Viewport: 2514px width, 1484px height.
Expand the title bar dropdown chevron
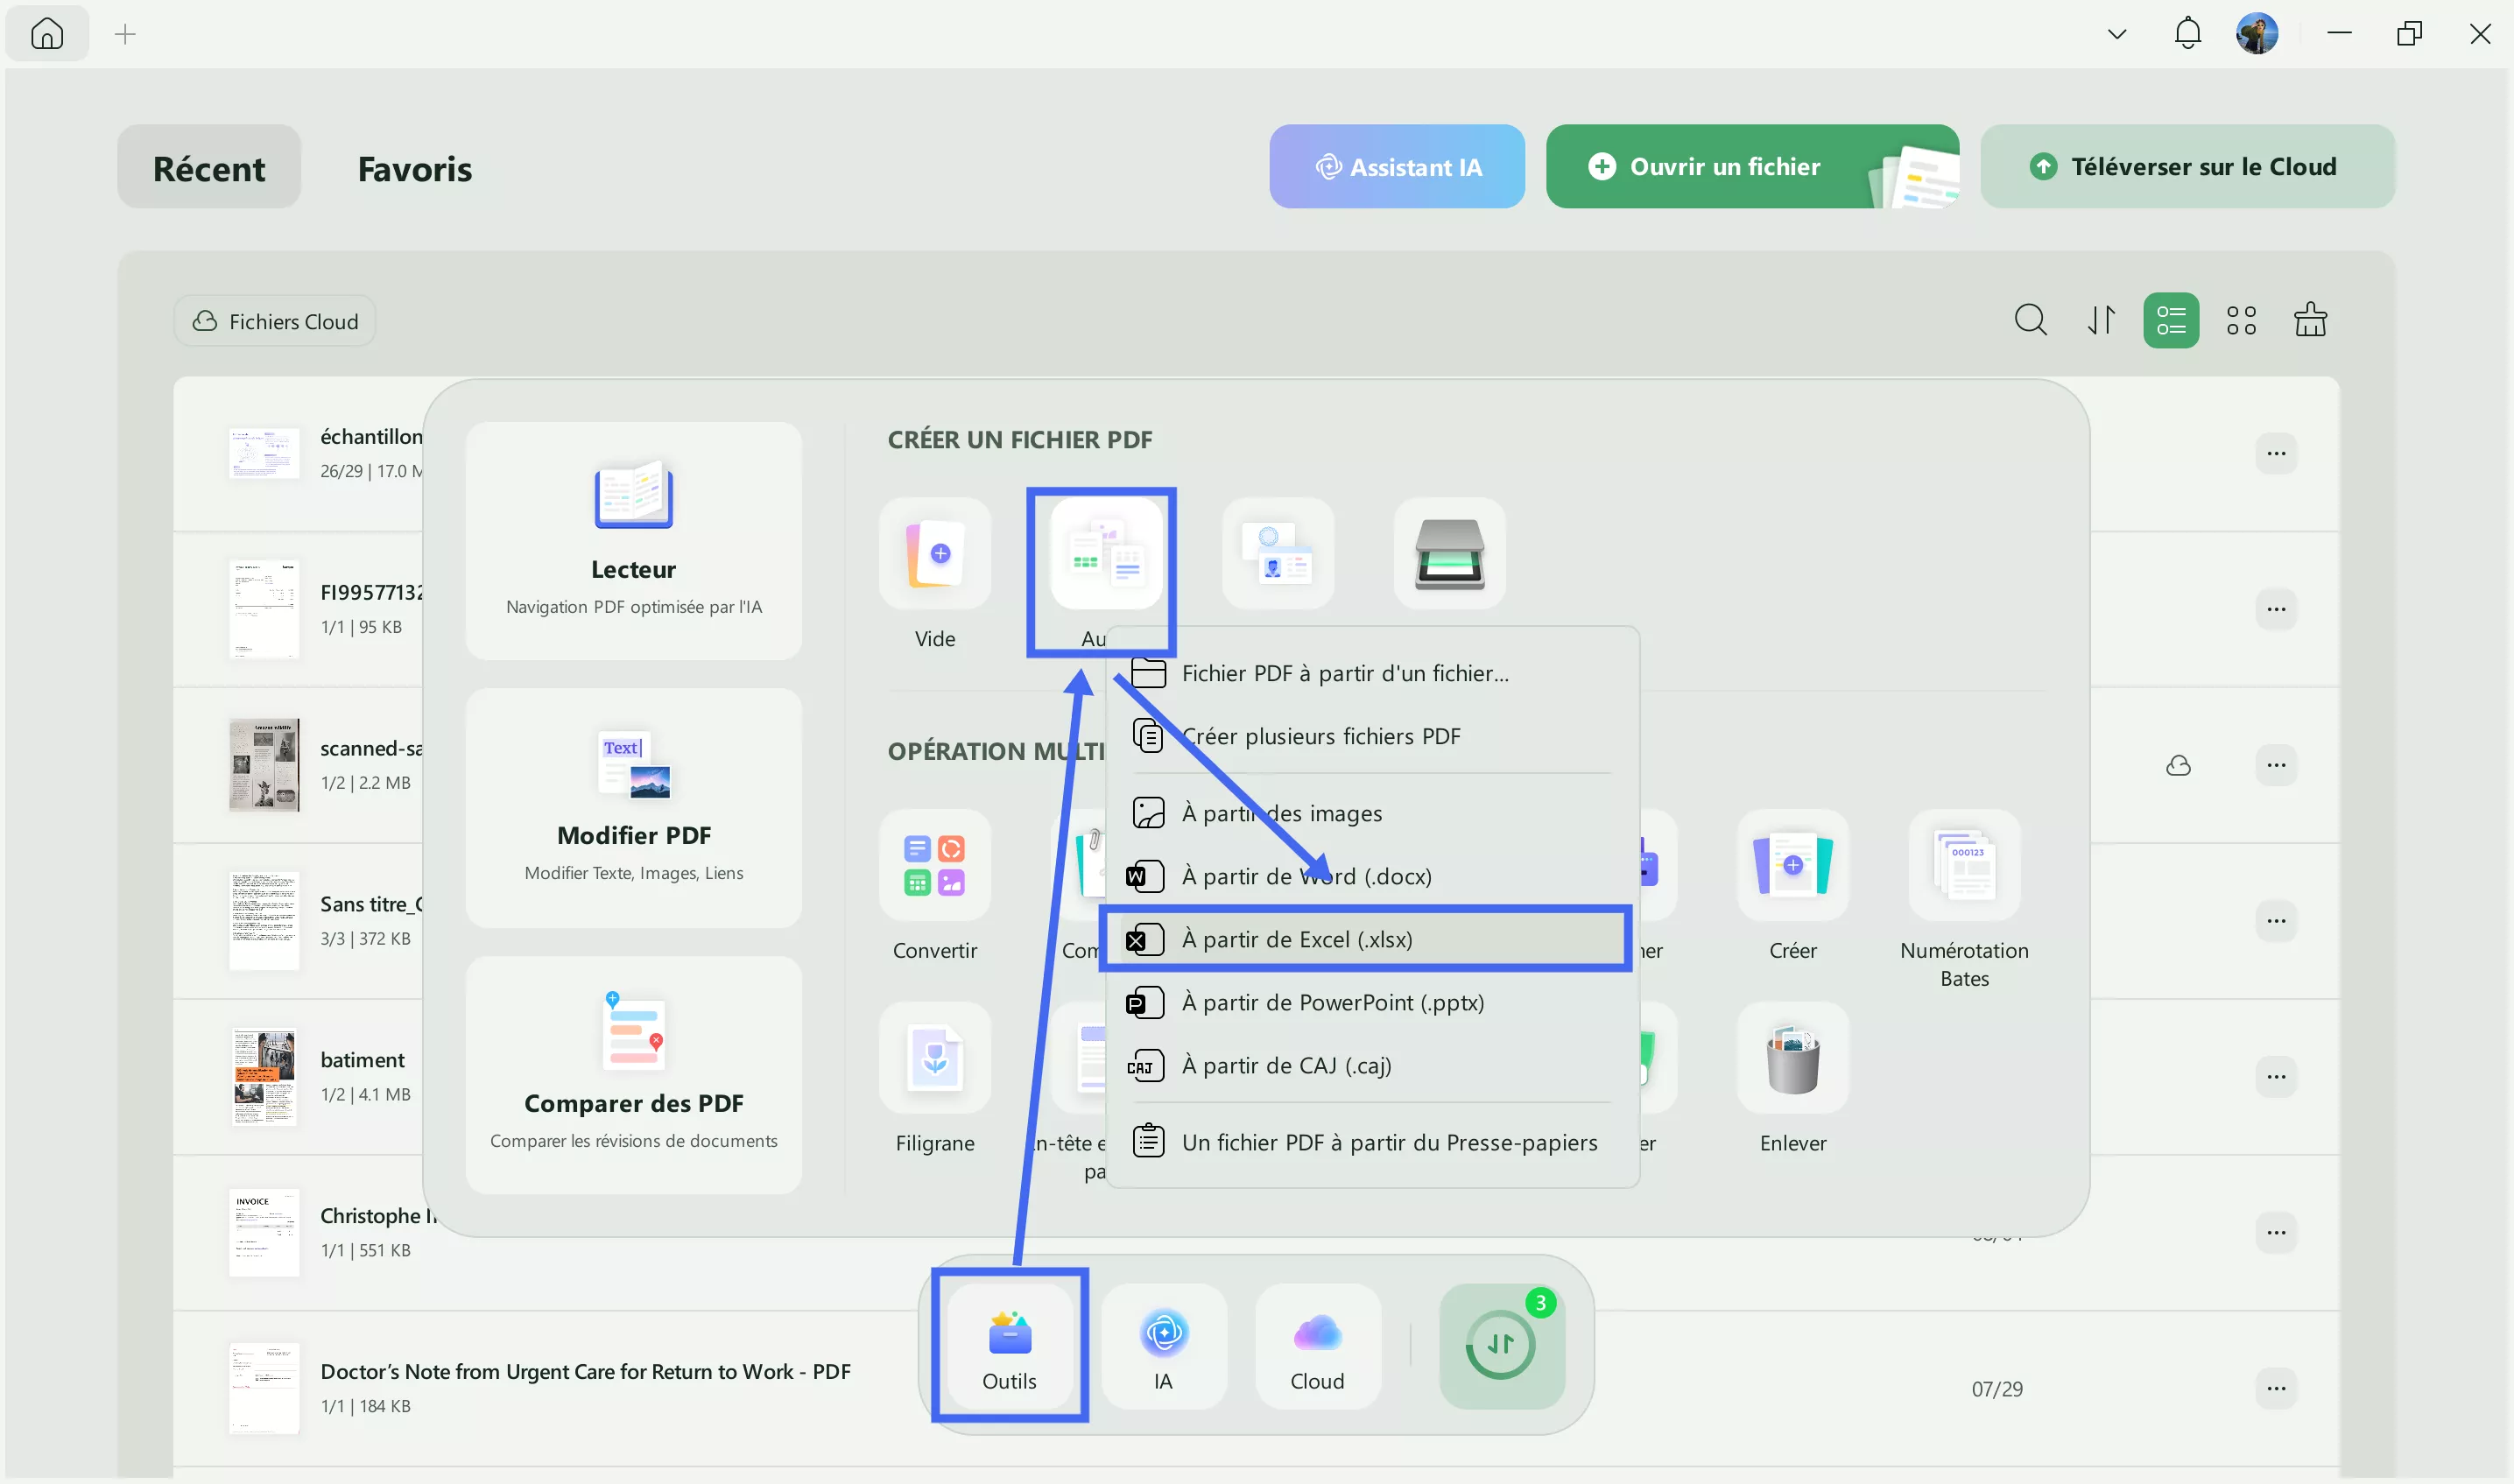(x=2117, y=34)
